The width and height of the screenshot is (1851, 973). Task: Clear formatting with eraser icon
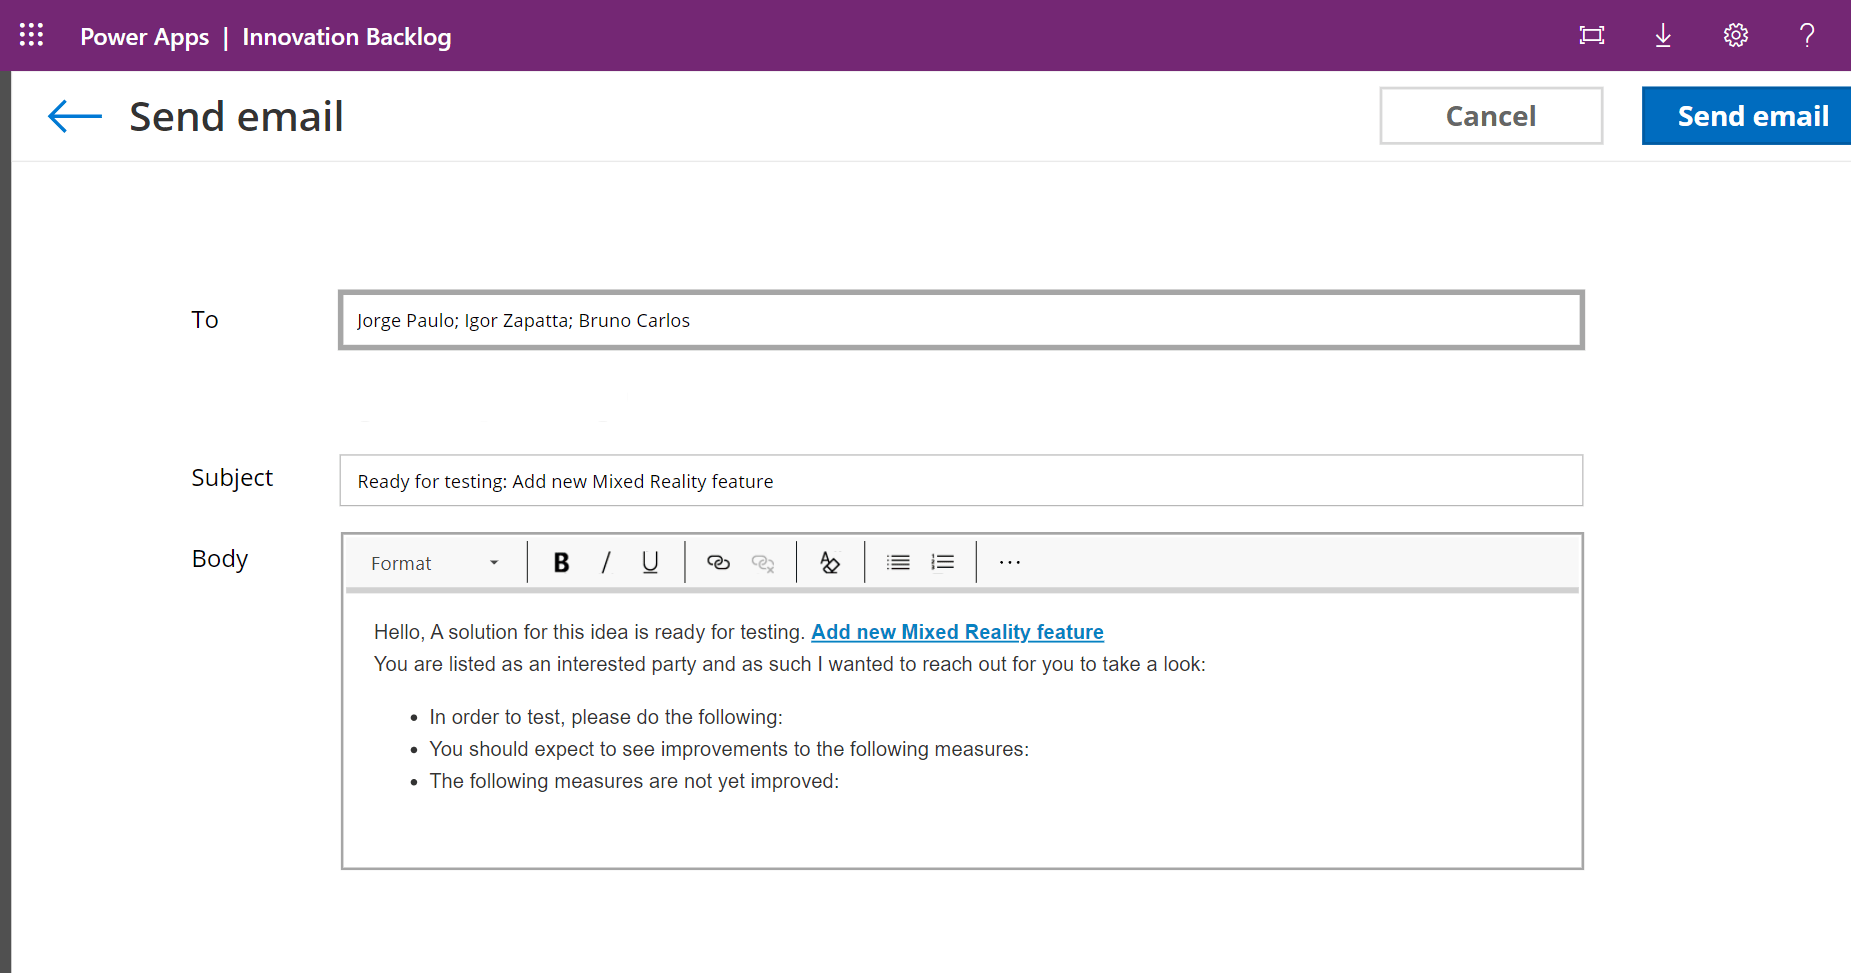point(830,563)
